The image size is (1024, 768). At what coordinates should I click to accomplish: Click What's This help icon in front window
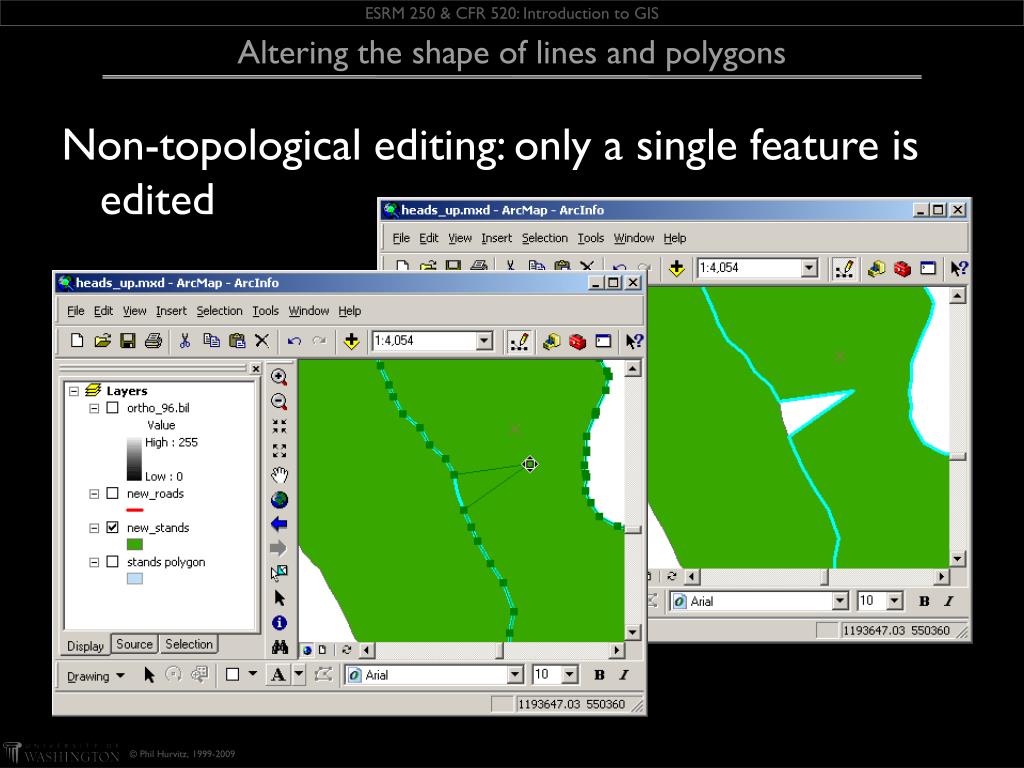[634, 341]
